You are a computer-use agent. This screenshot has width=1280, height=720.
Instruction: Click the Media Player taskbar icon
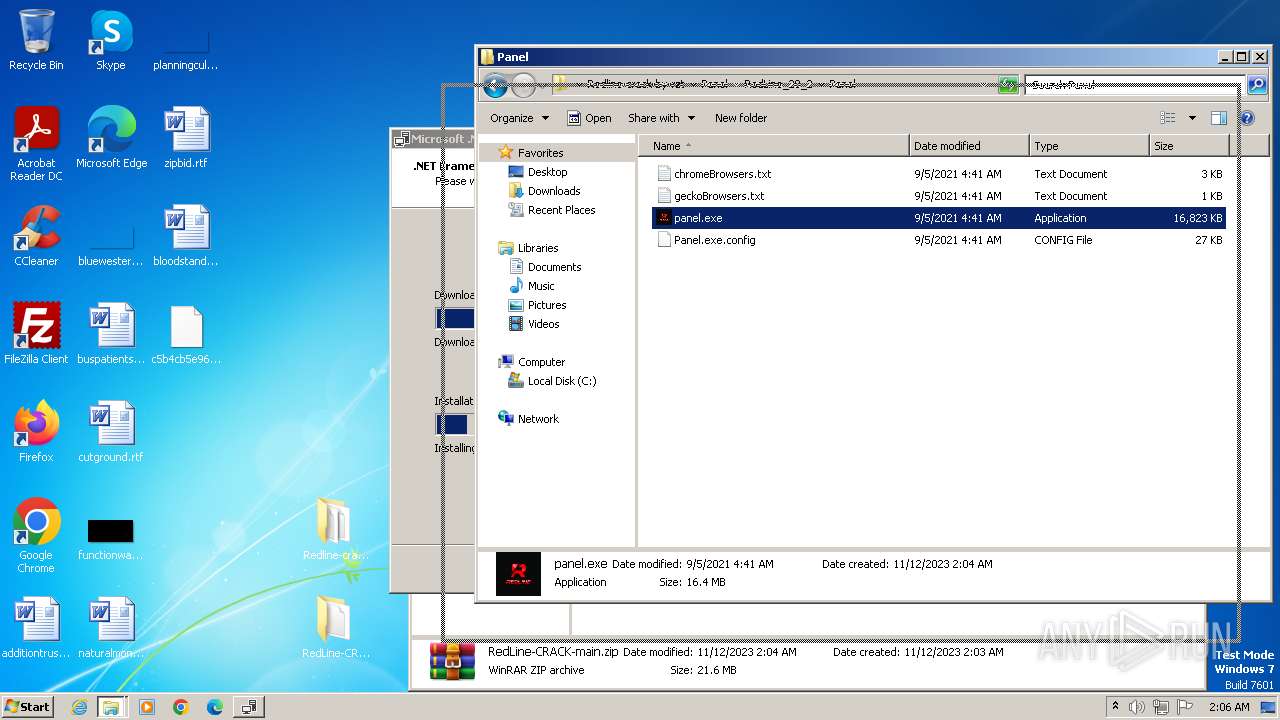coord(147,707)
